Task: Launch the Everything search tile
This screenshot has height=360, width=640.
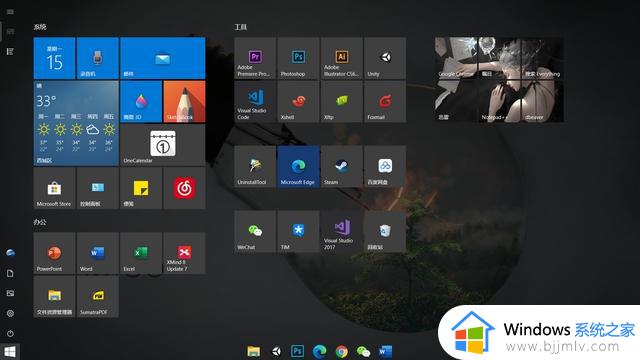Action: tap(542, 58)
